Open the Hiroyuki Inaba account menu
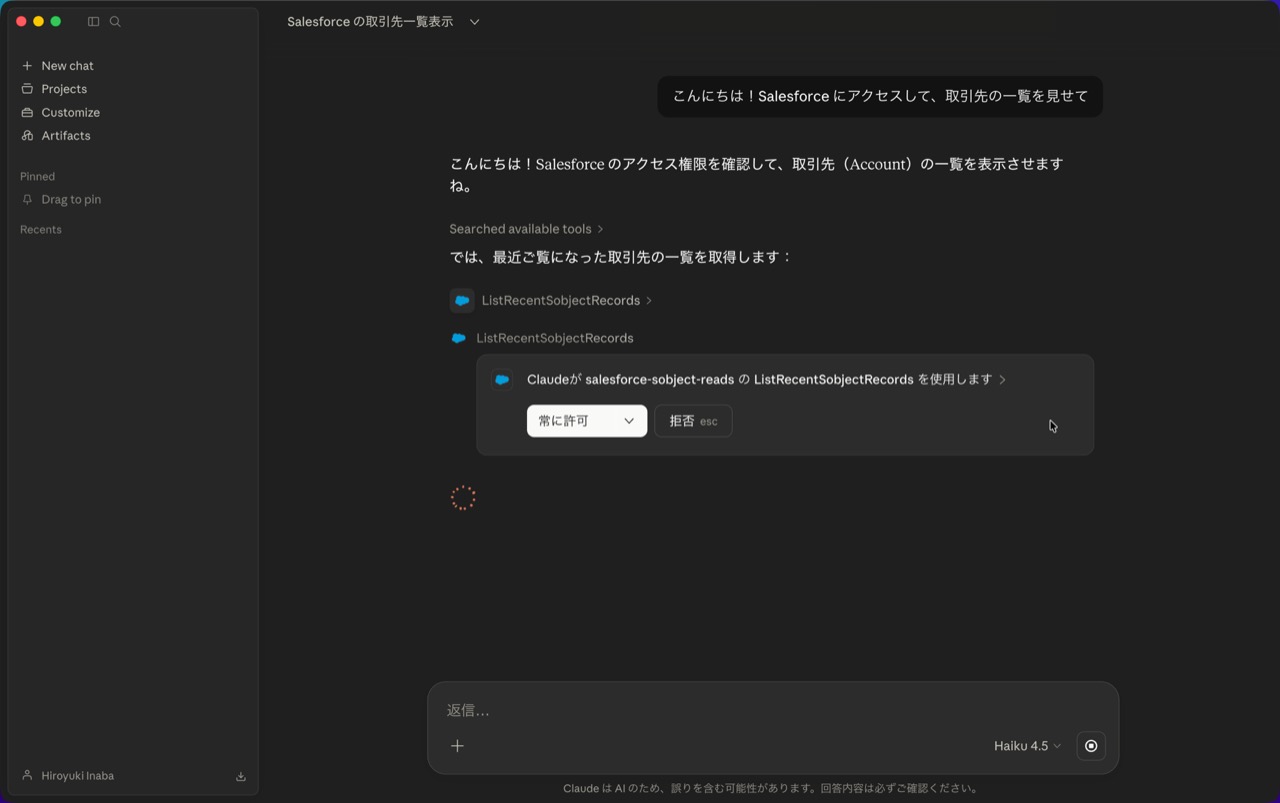This screenshot has width=1280, height=803. [x=77, y=776]
